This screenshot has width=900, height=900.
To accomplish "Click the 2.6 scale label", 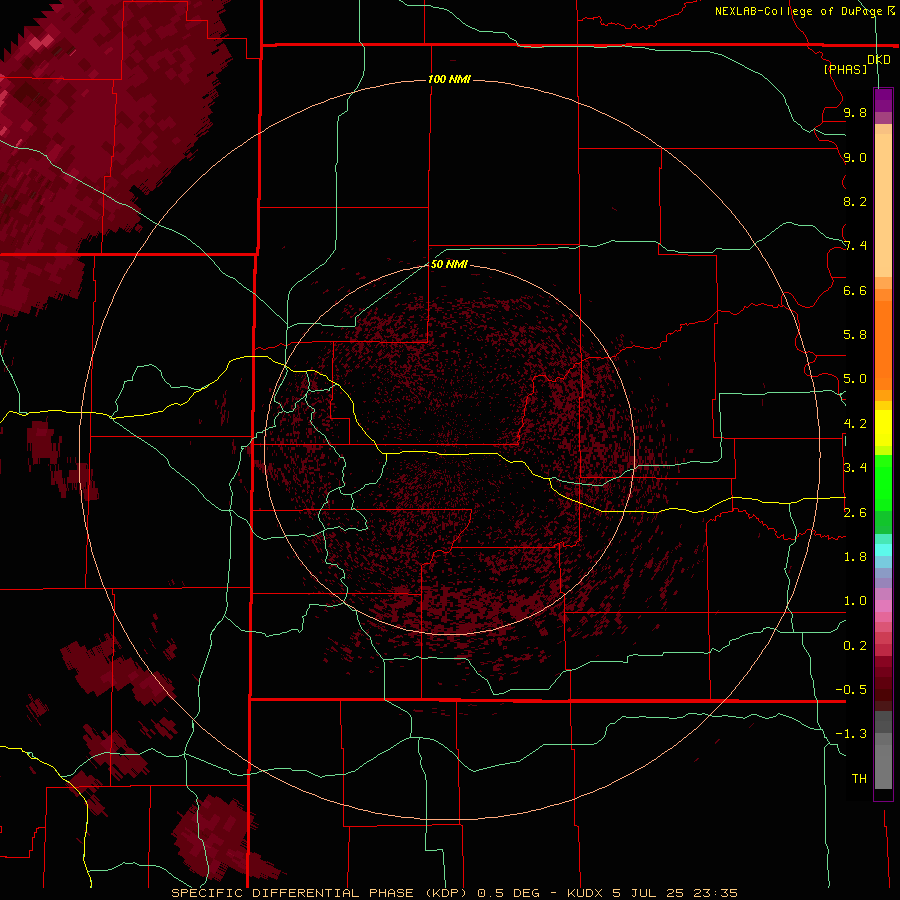I will pyautogui.click(x=855, y=512).
